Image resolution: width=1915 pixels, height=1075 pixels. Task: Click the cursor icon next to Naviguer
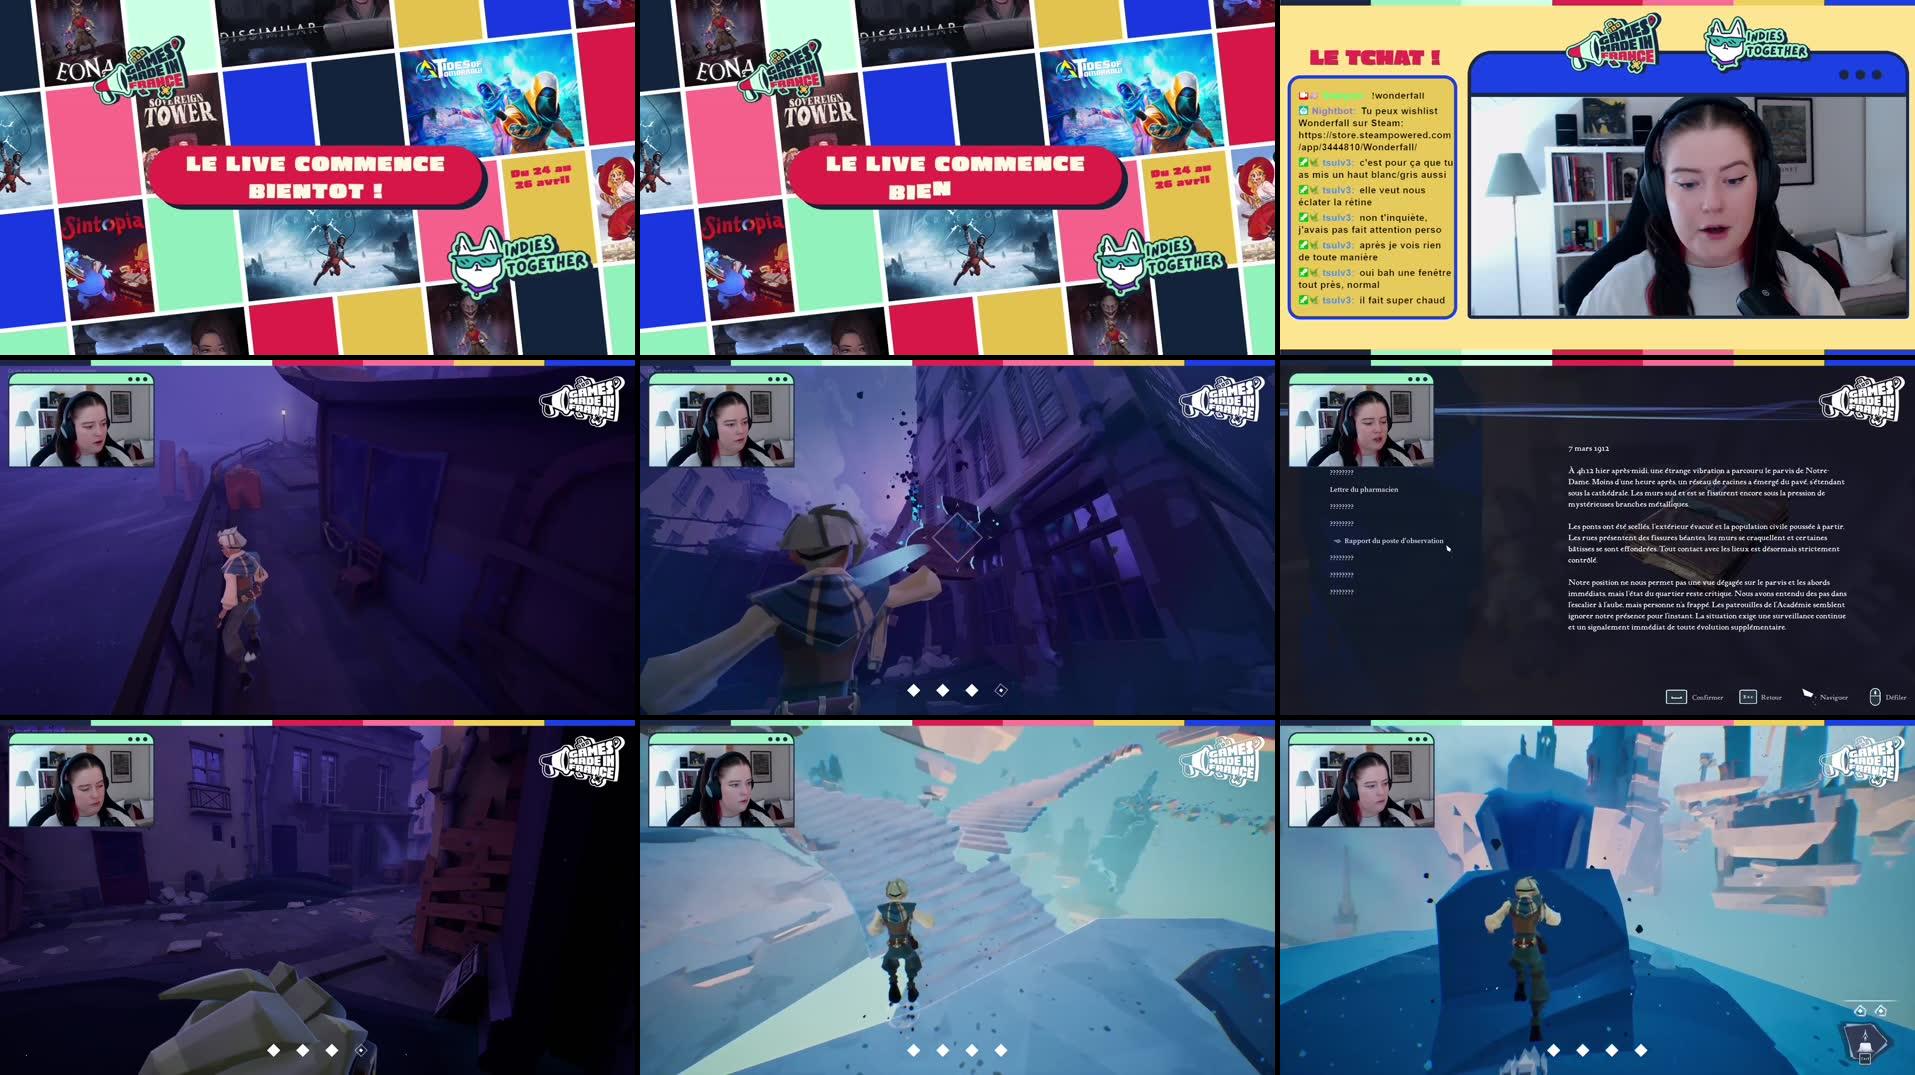pos(1808,695)
